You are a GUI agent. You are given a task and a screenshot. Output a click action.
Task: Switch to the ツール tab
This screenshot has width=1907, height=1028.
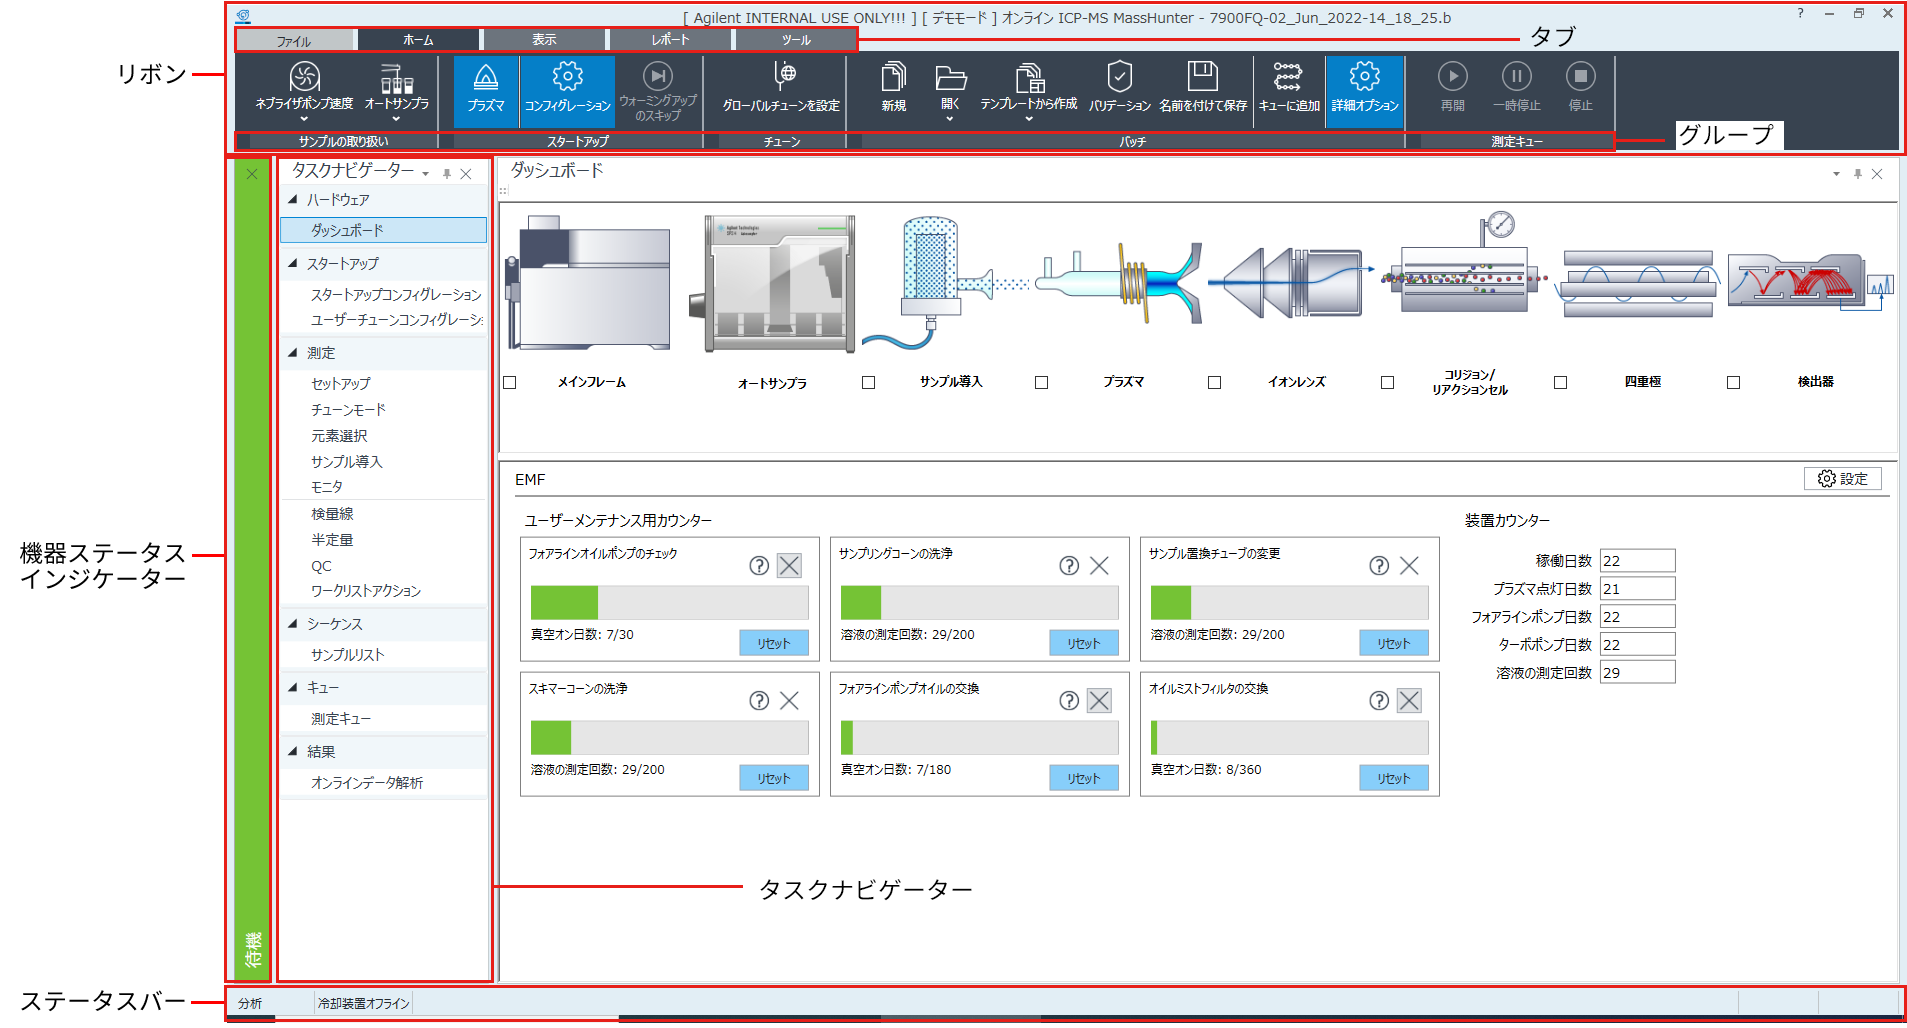[x=796, y=40]
